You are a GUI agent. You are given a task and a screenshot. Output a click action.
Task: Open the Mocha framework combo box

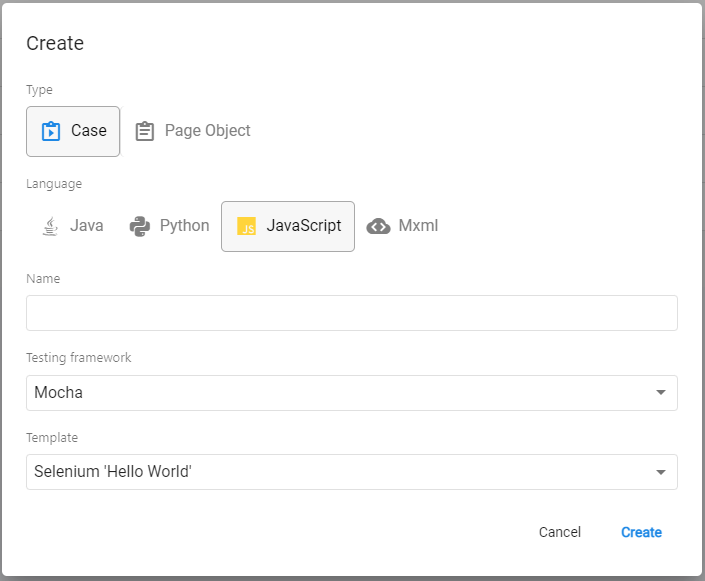click(352, 393)
